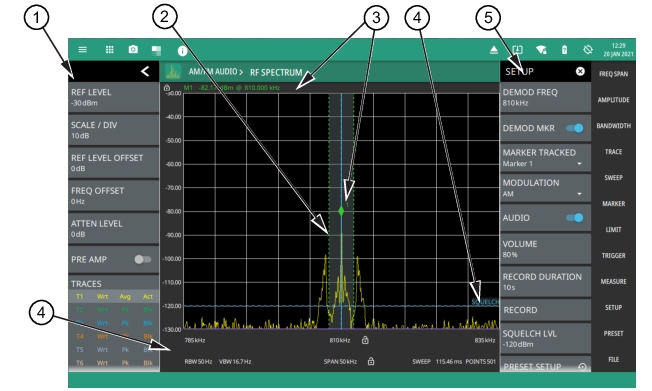
Task: Close the SETUP panel with X
Action: pyautogui.click(x=580, y=72)
